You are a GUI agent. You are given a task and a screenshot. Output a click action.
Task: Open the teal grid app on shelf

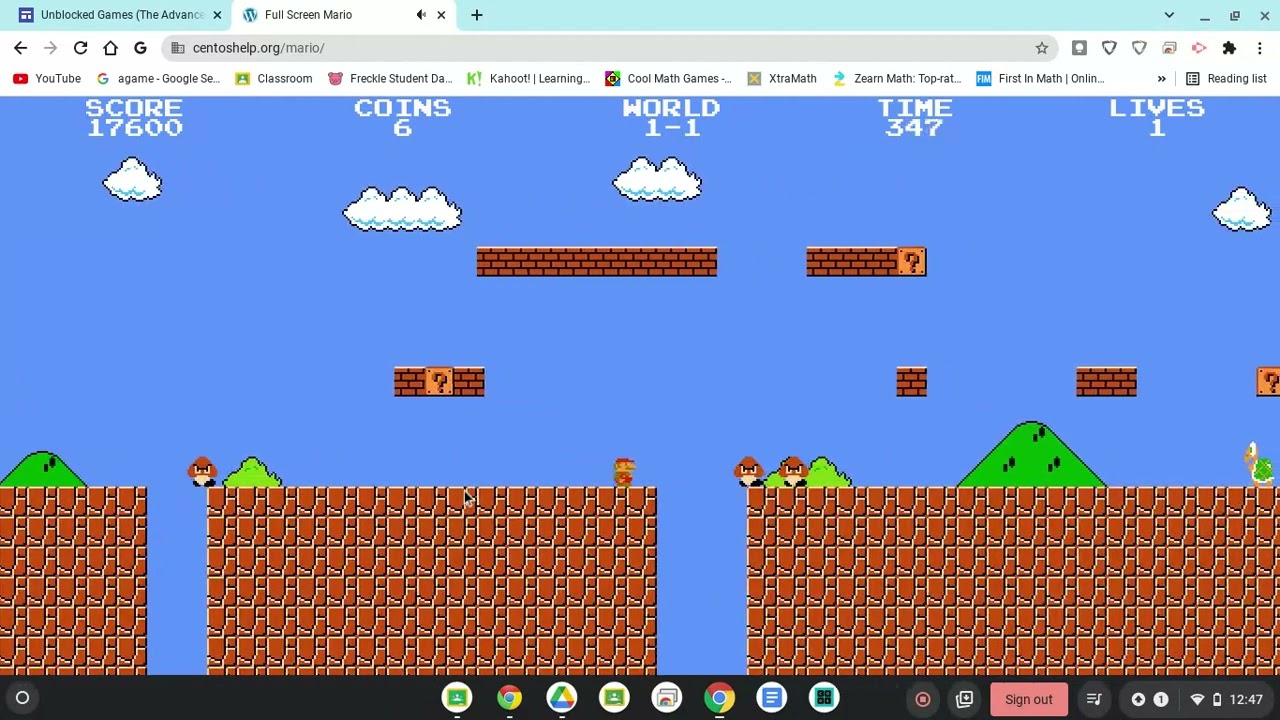tap(824, 698)
